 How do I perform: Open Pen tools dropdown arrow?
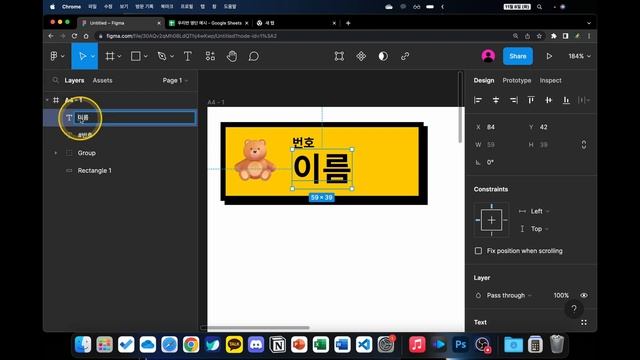(x=172, y=56)
